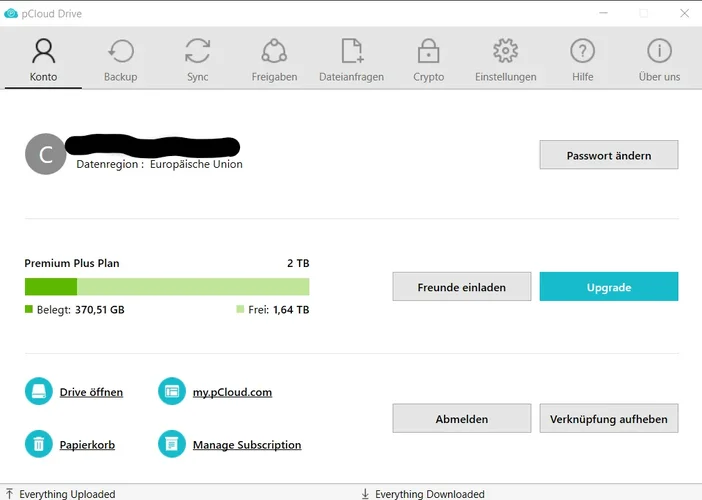702x500 pixels.
Task: Open the Einstellungen gear icon
Action: (505, 51)
